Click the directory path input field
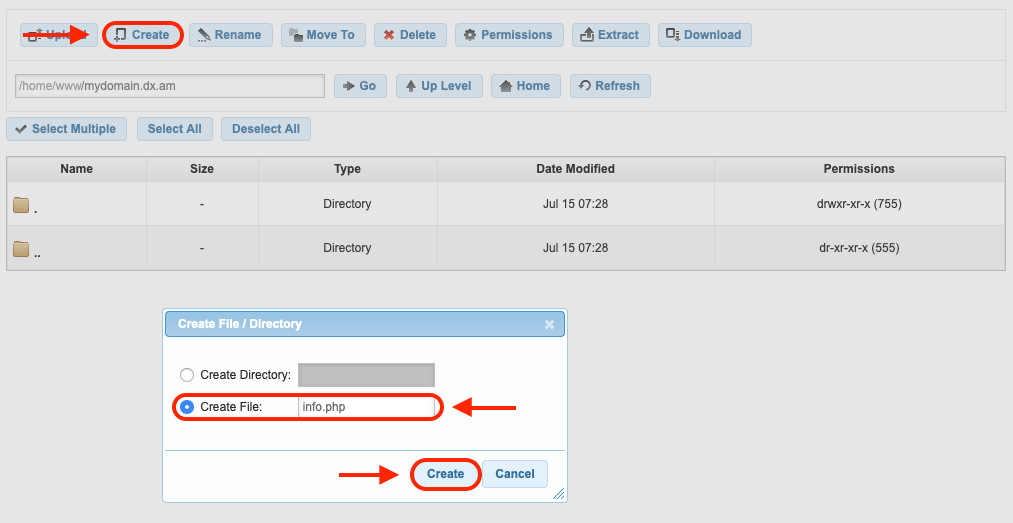 tap(170, 86)
